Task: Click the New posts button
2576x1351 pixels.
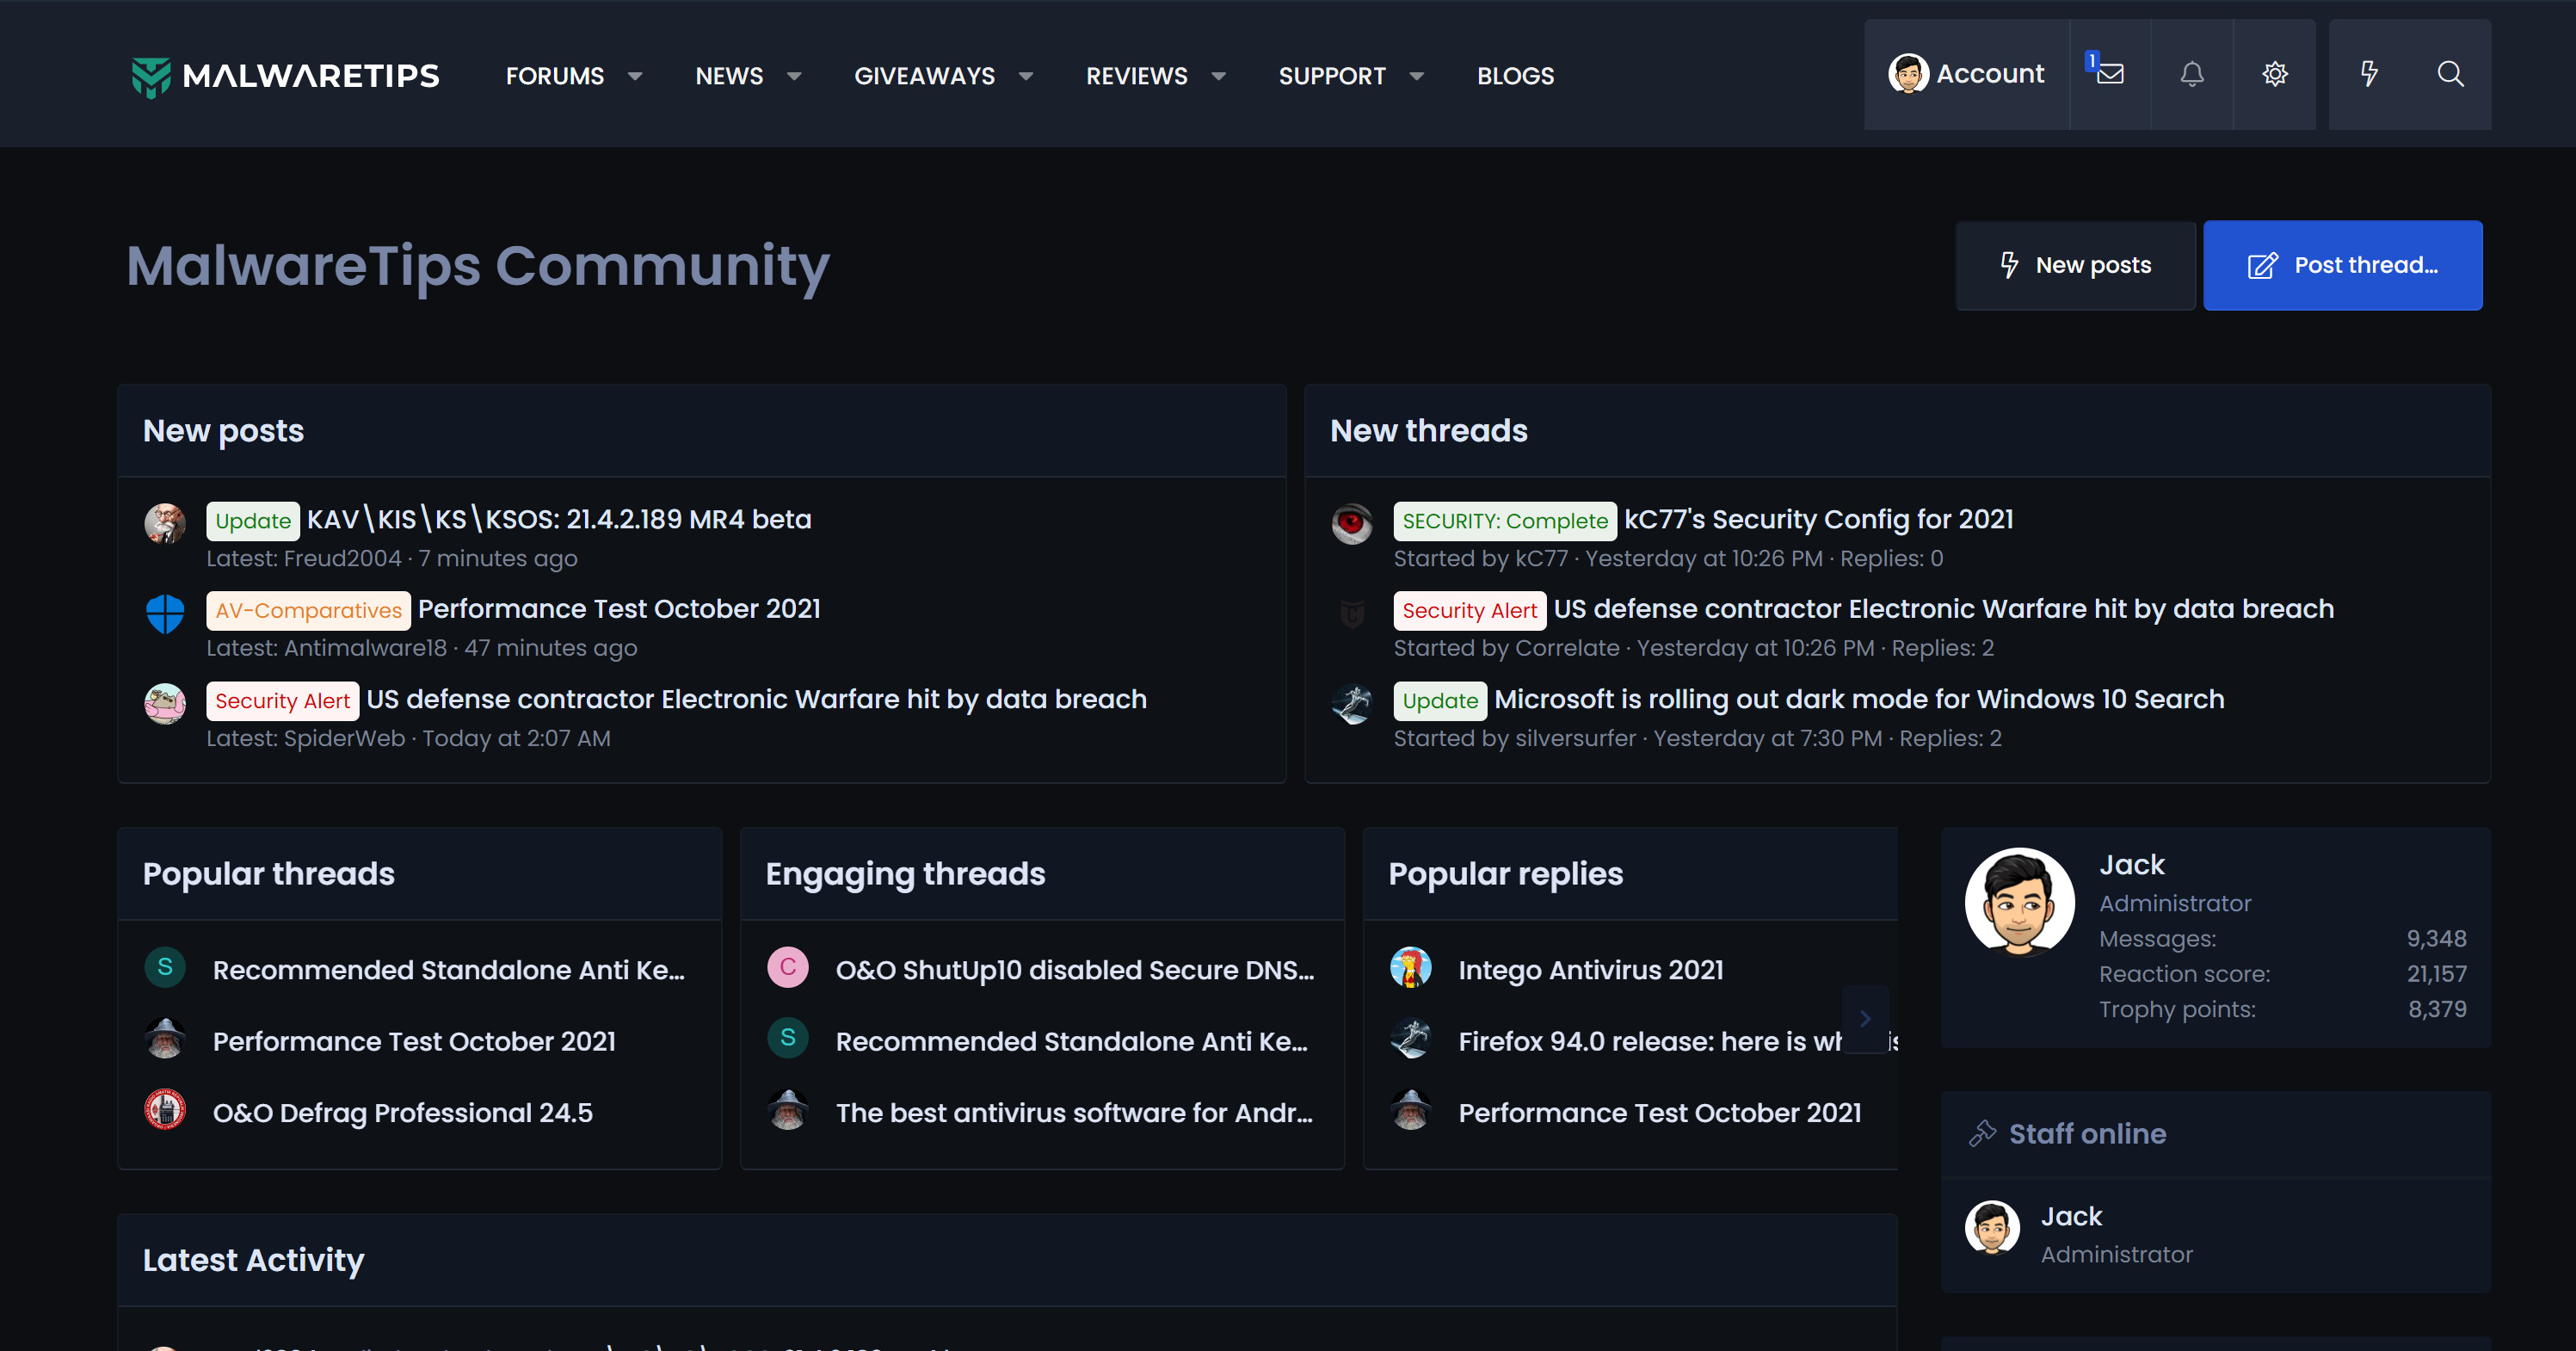Action: (2075, 265)
